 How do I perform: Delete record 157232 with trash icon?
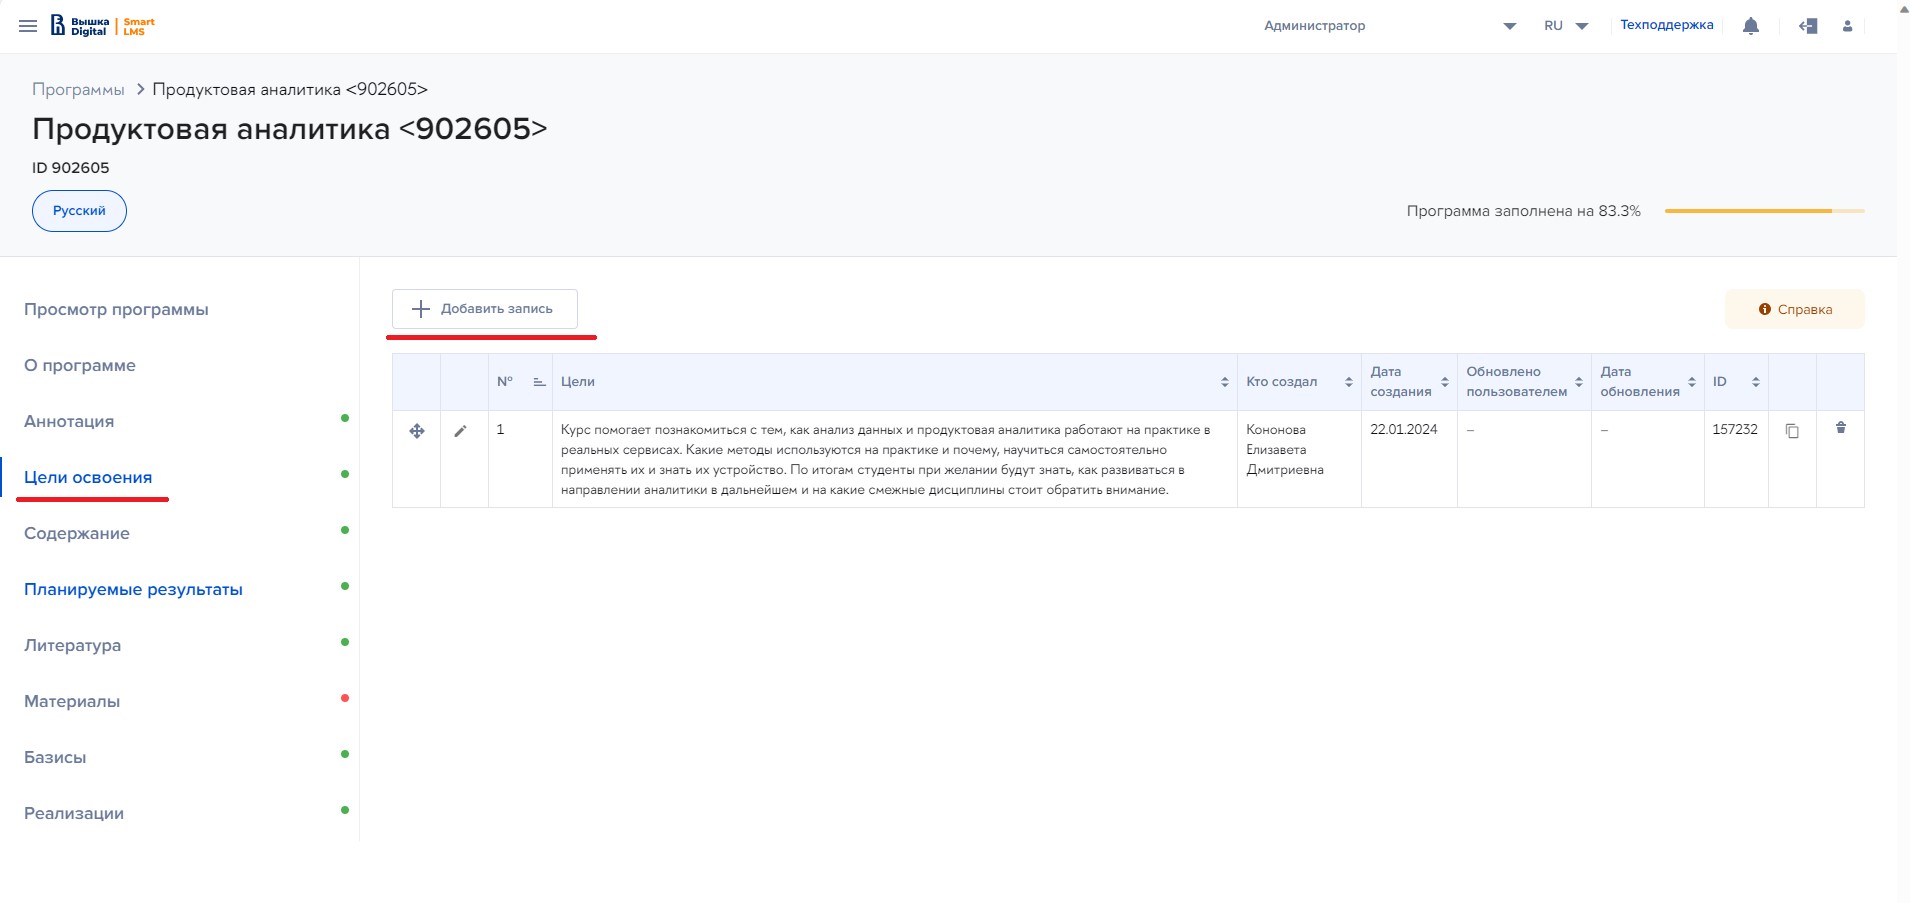coord(1840,428)
